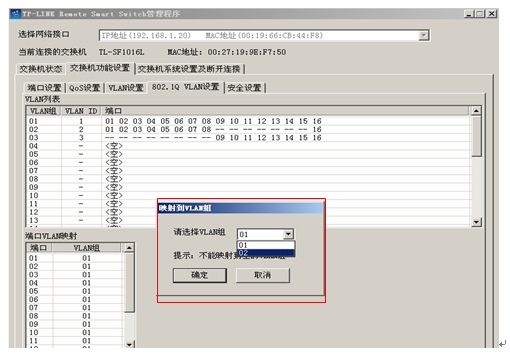Choose option 01 in VLAN group dropdown list
This screenshot has height=360, width=510.
[266, 245]
